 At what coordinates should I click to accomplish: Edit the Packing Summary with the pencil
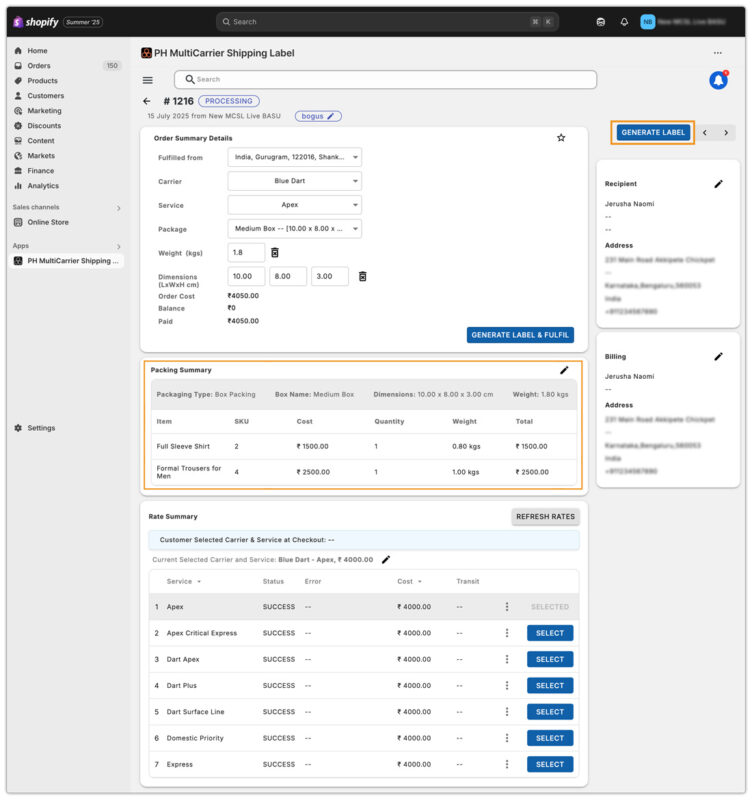(564, 370)
